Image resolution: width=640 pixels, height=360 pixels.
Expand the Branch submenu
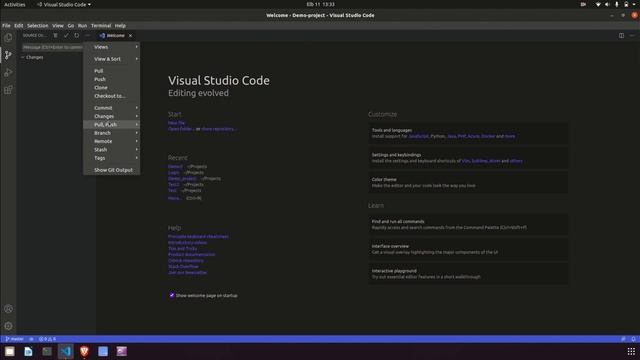click(111, 133)
